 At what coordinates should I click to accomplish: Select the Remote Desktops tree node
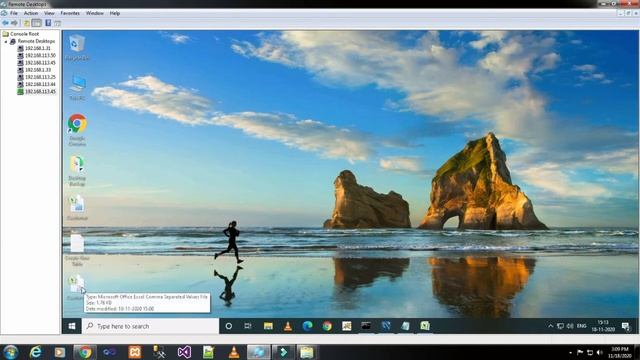coord(36,41)
